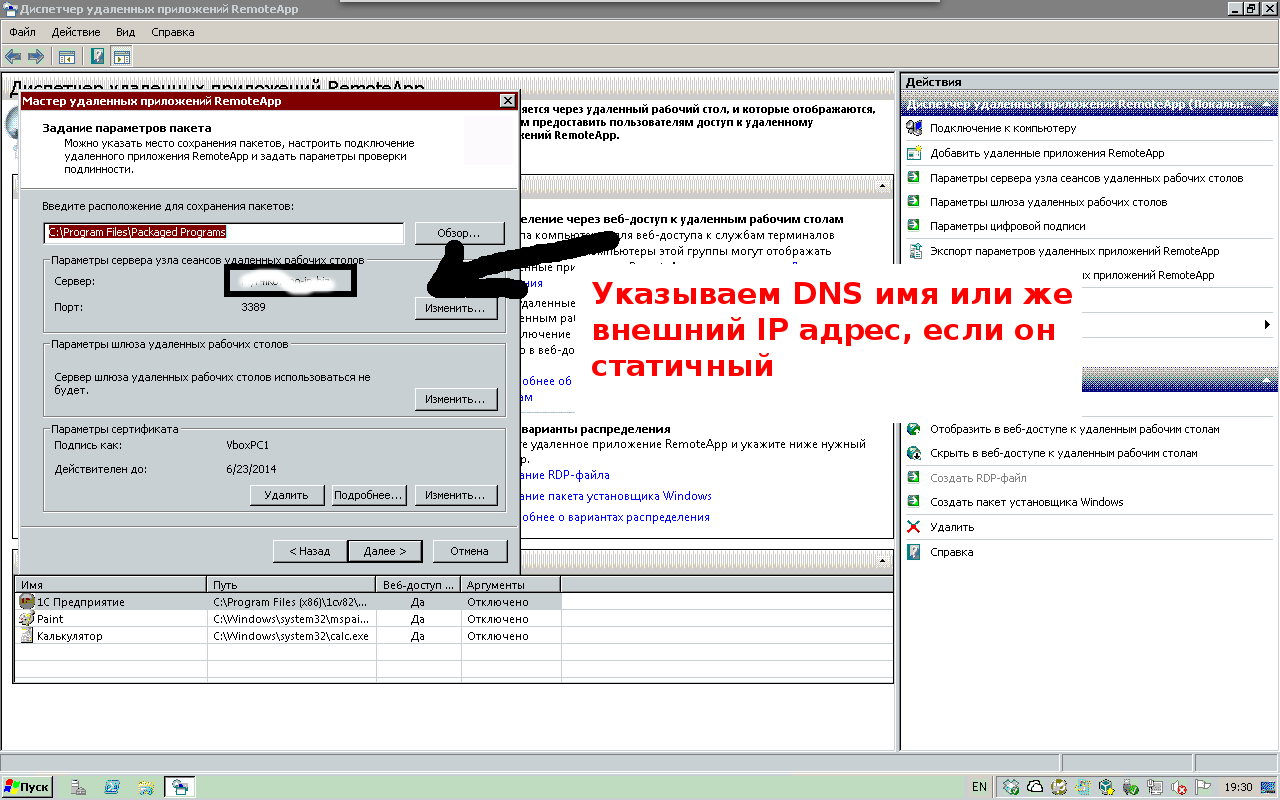Expand the right-arrow section in Actions pane
This screenshot has width=1280, height=800.
[x=1268, y=324]
